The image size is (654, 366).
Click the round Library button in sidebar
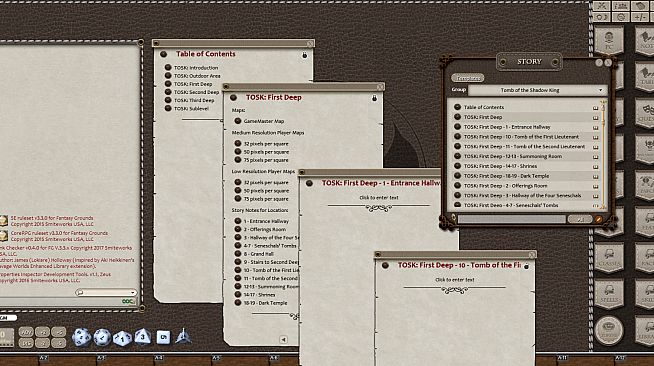609,330
